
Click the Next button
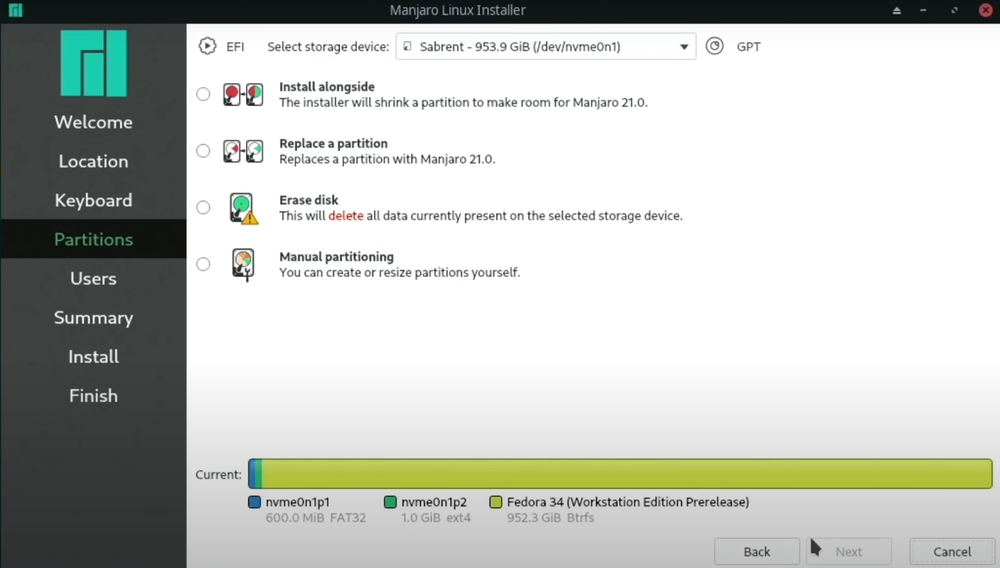848,551
